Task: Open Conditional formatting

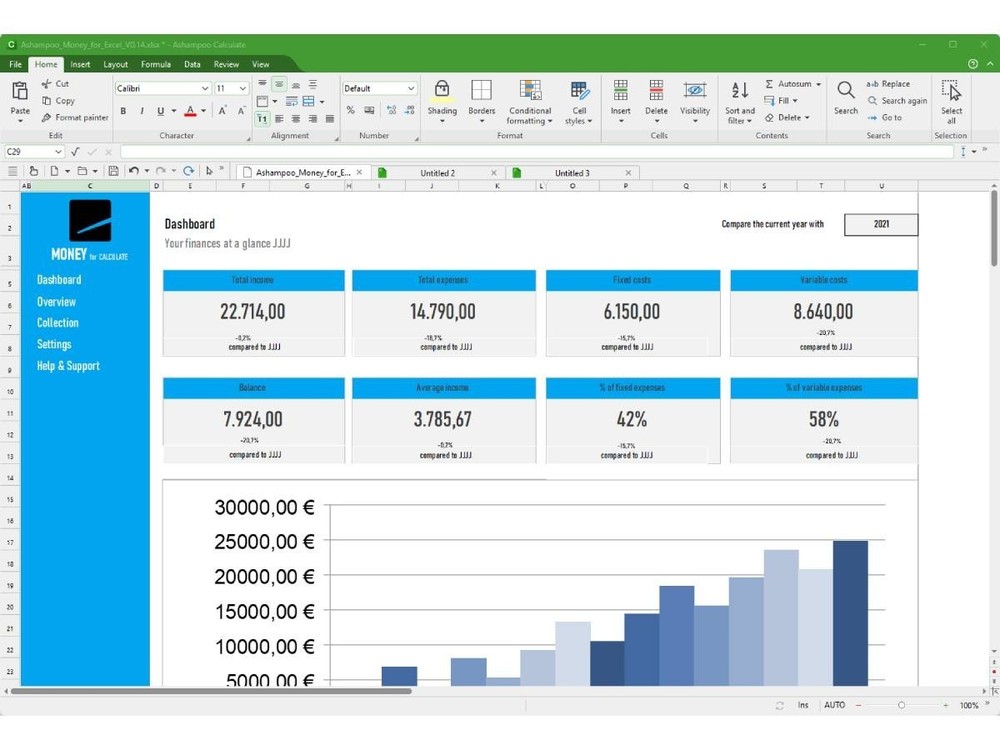Action: (x=529, y=102)
